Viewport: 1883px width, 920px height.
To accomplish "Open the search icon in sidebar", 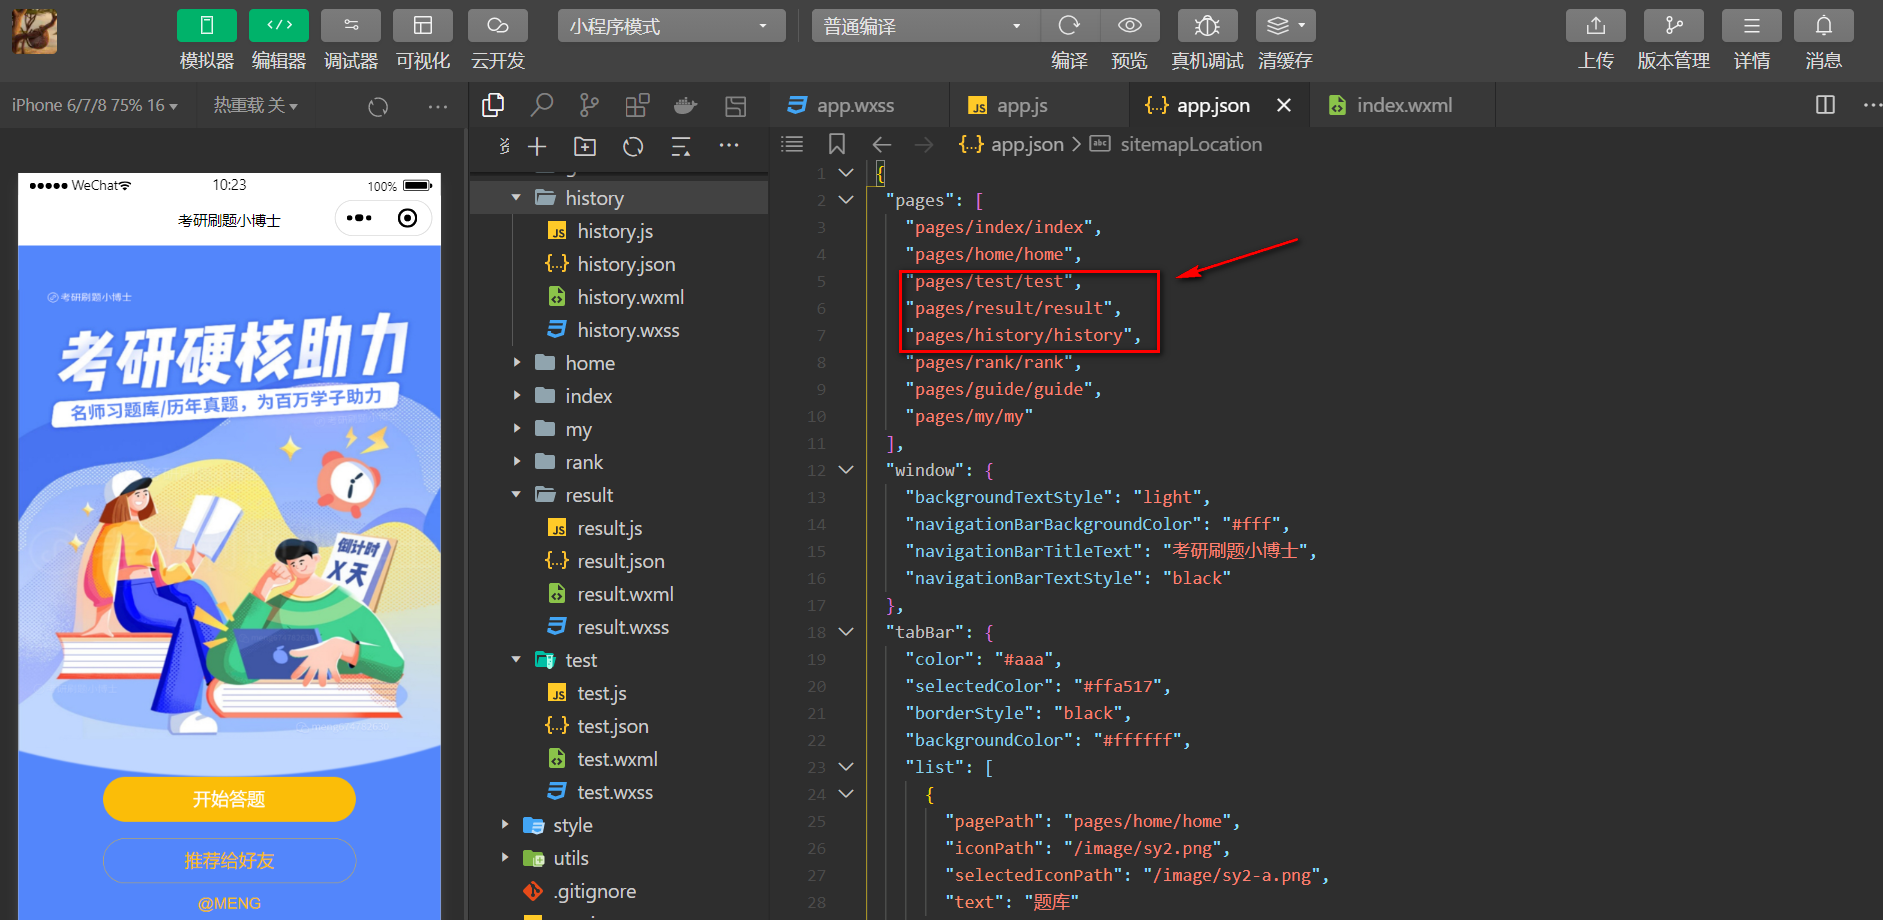I will click(541, 105).
